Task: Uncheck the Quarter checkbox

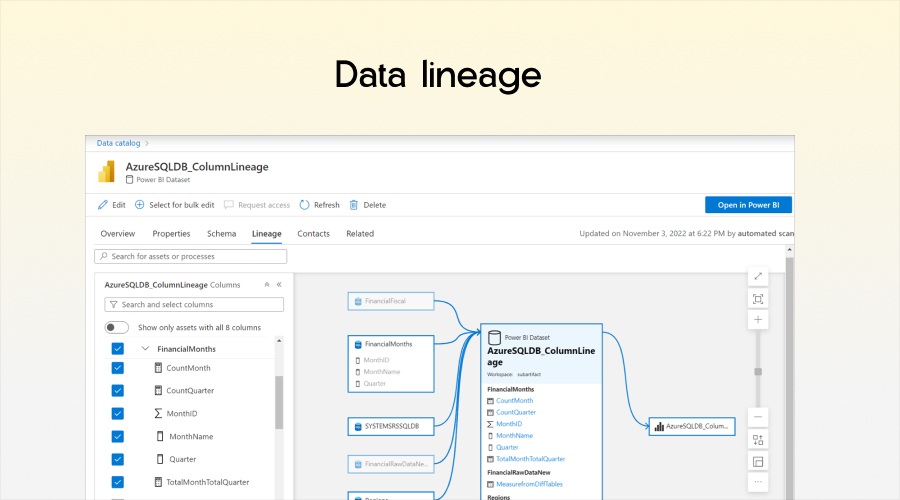Action: pyautogui.click(x=118, y=459)
